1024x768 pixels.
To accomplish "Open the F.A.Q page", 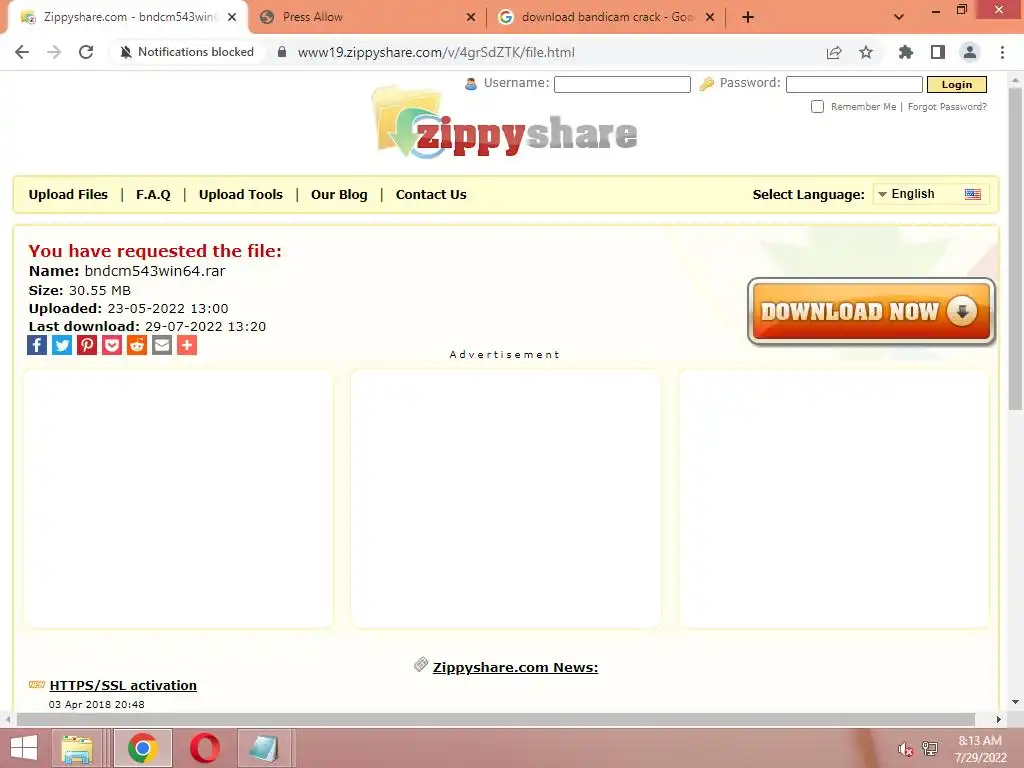I will click(153, 194).
